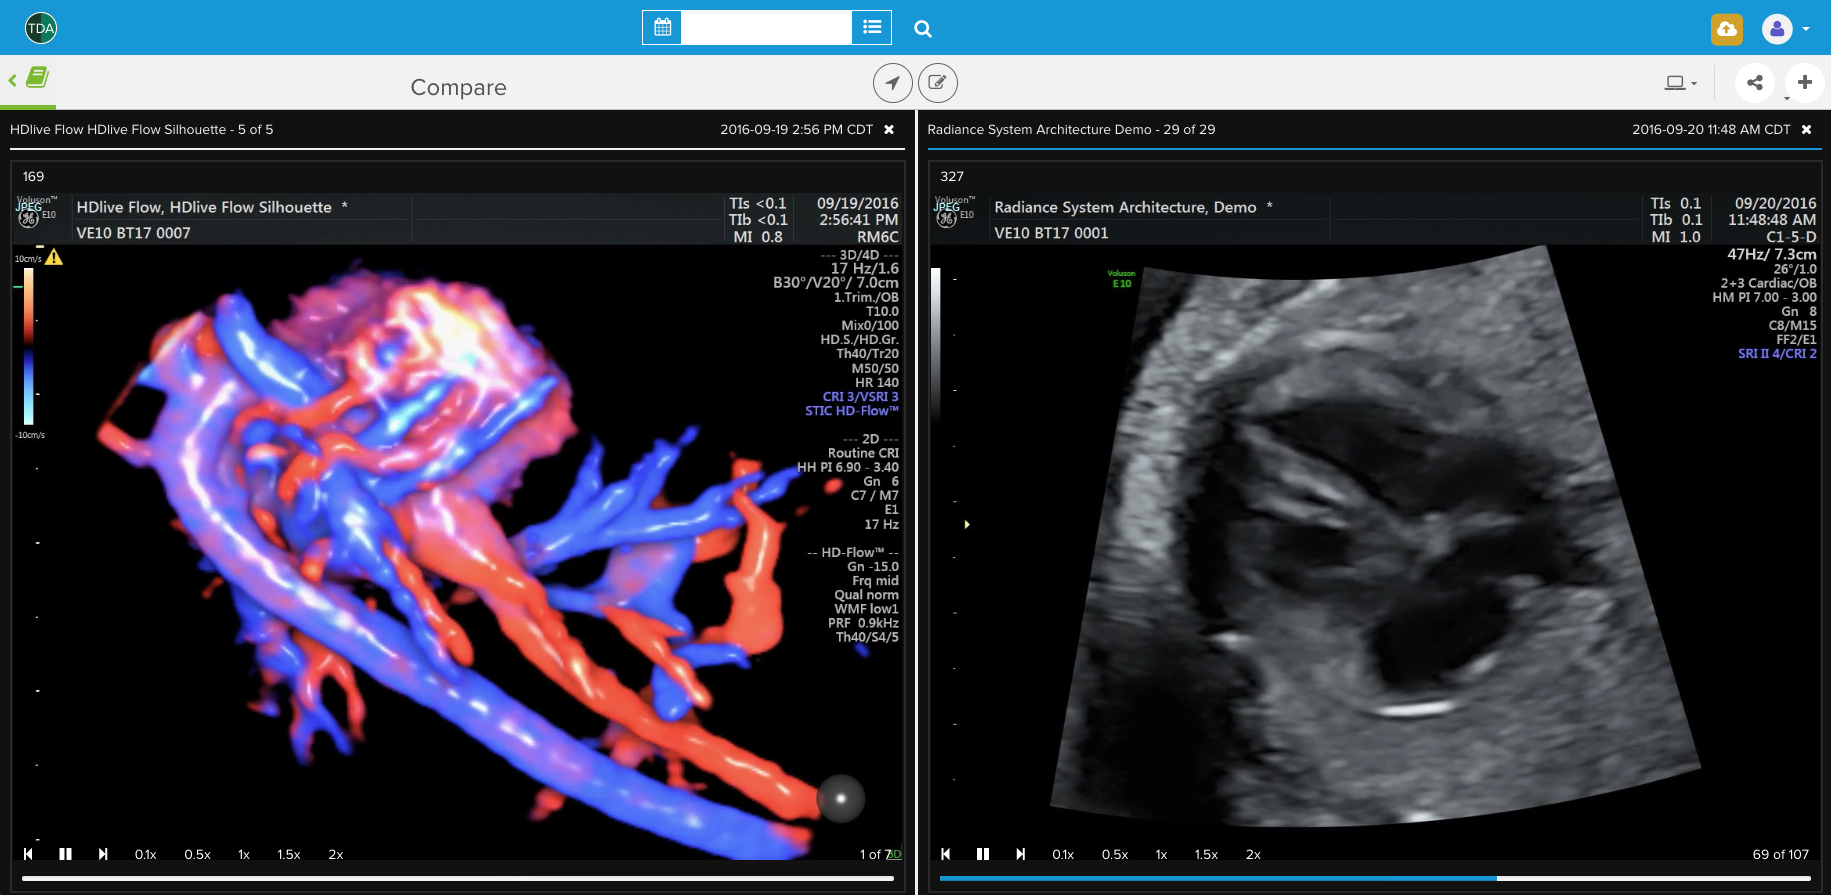Pause playback in right Radiance viewer
The image size is (1831, 895).
(982, 854)
